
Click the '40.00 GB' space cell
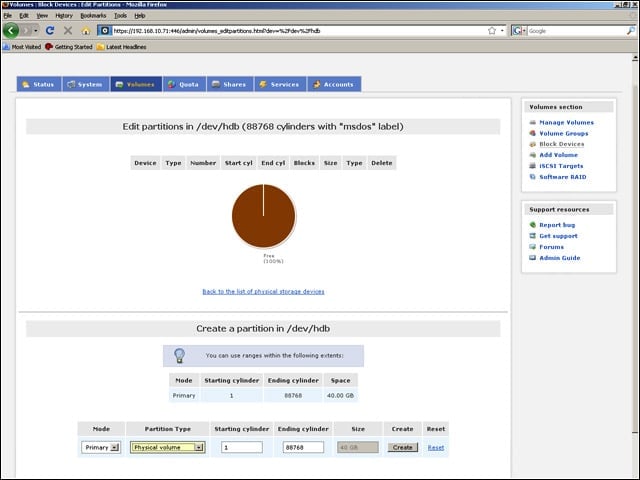pos(340,396)
